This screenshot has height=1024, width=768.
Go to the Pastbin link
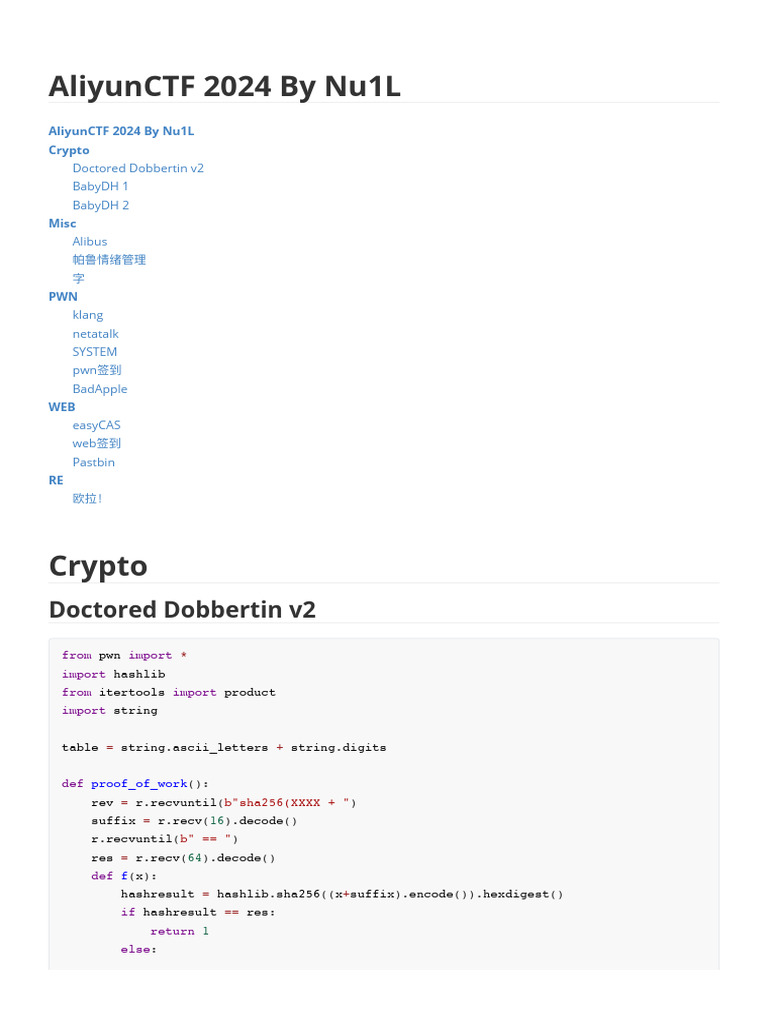point(93,462)
